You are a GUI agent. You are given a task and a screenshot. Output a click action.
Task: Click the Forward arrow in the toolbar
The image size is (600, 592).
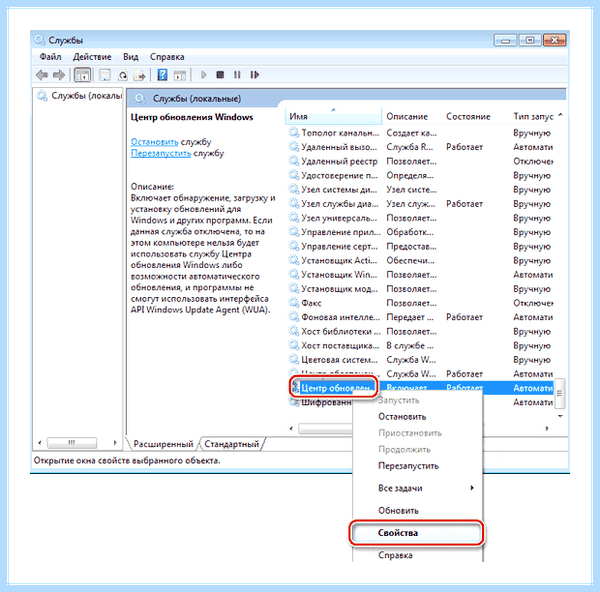(x=59, y=75)
